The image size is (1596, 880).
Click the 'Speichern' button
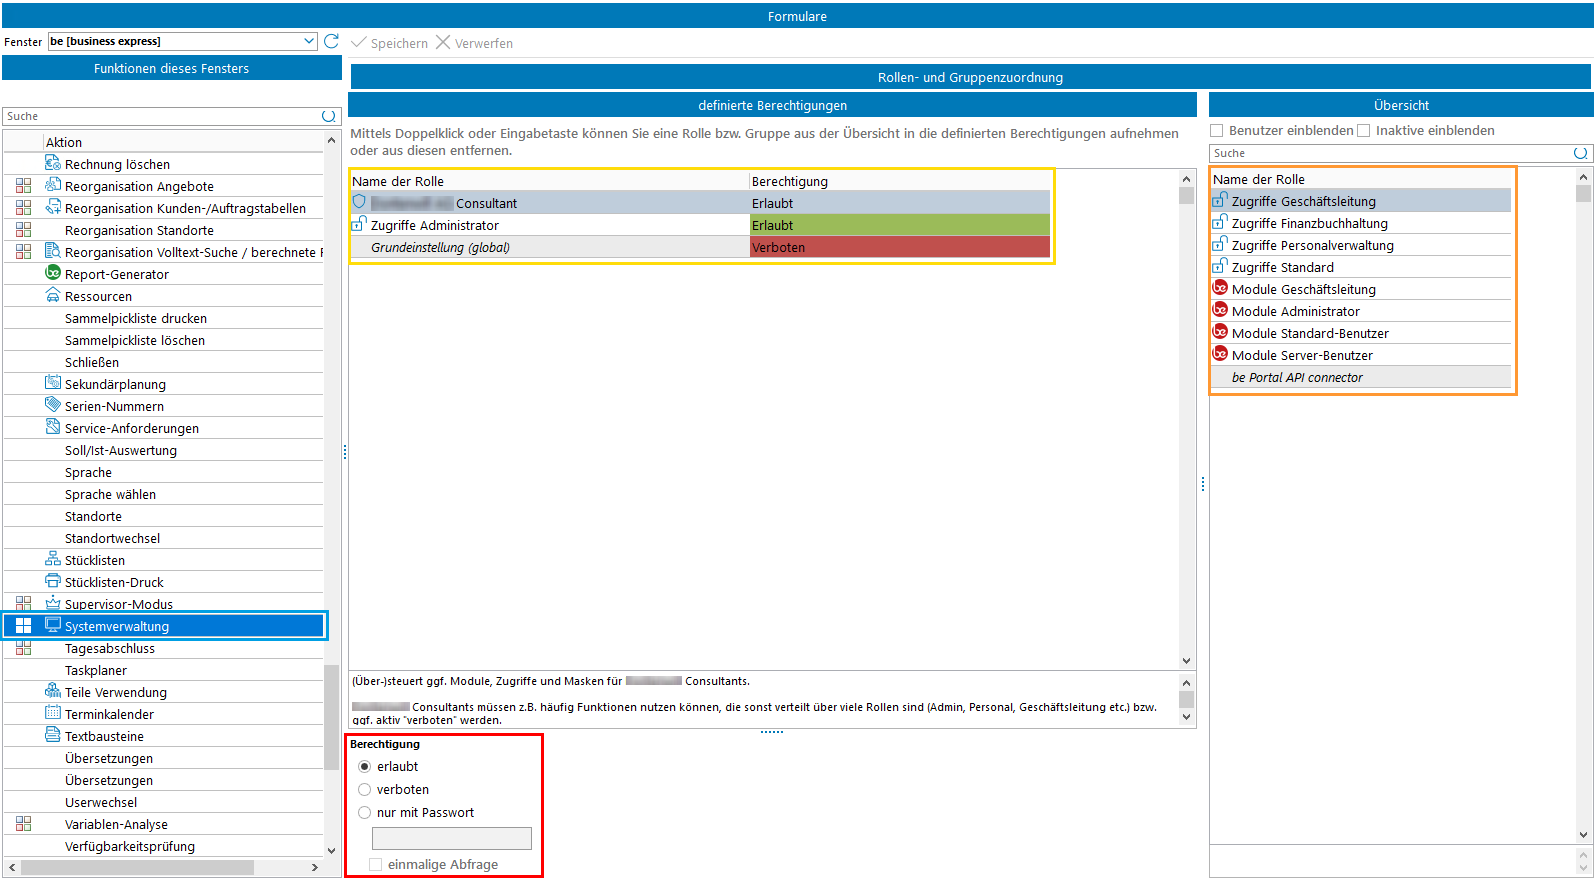pos(390,43)
